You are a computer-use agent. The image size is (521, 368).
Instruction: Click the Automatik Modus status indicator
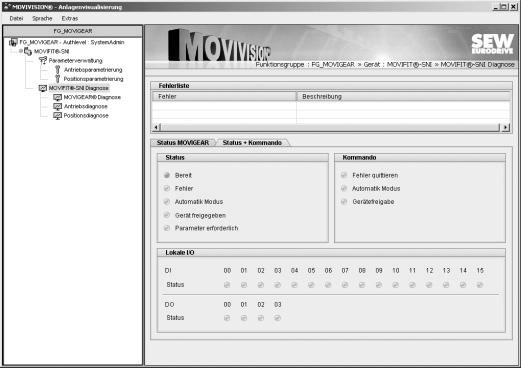click(167, 202)
